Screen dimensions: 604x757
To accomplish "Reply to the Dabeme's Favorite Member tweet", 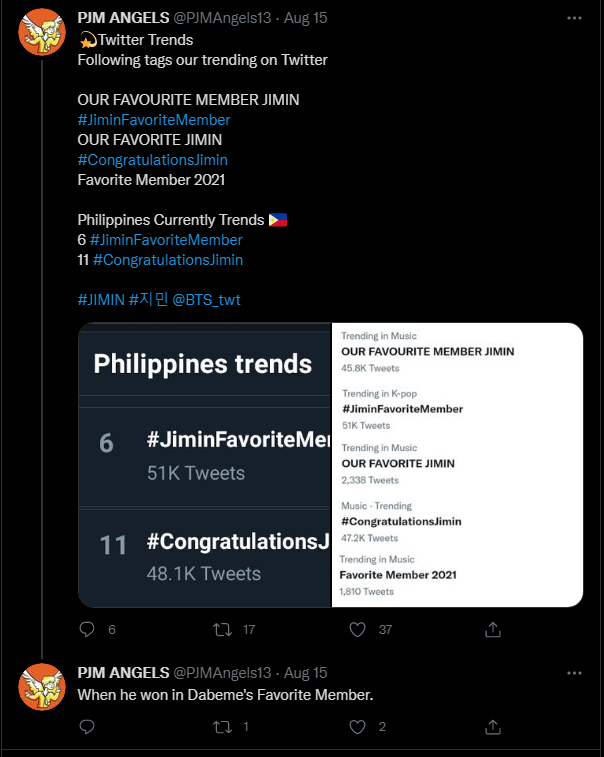I will pyautogui.click(x=87, y=727).
